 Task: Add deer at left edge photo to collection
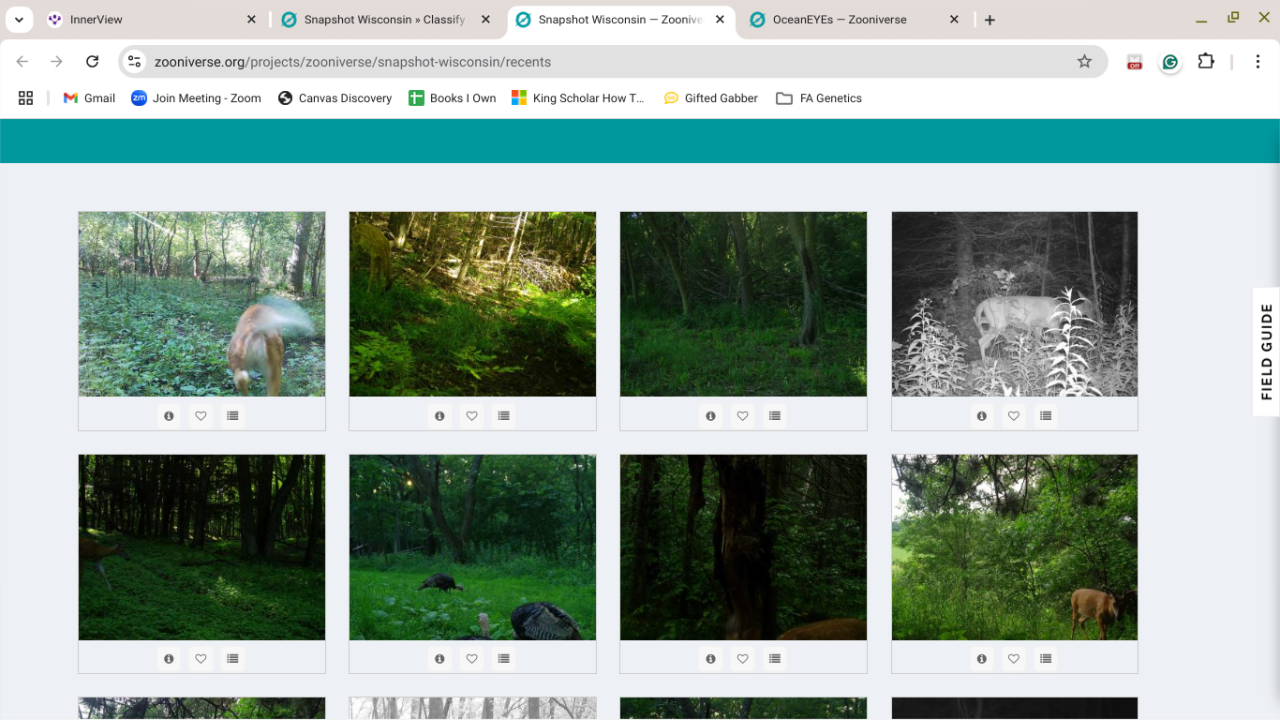point(233,659)
